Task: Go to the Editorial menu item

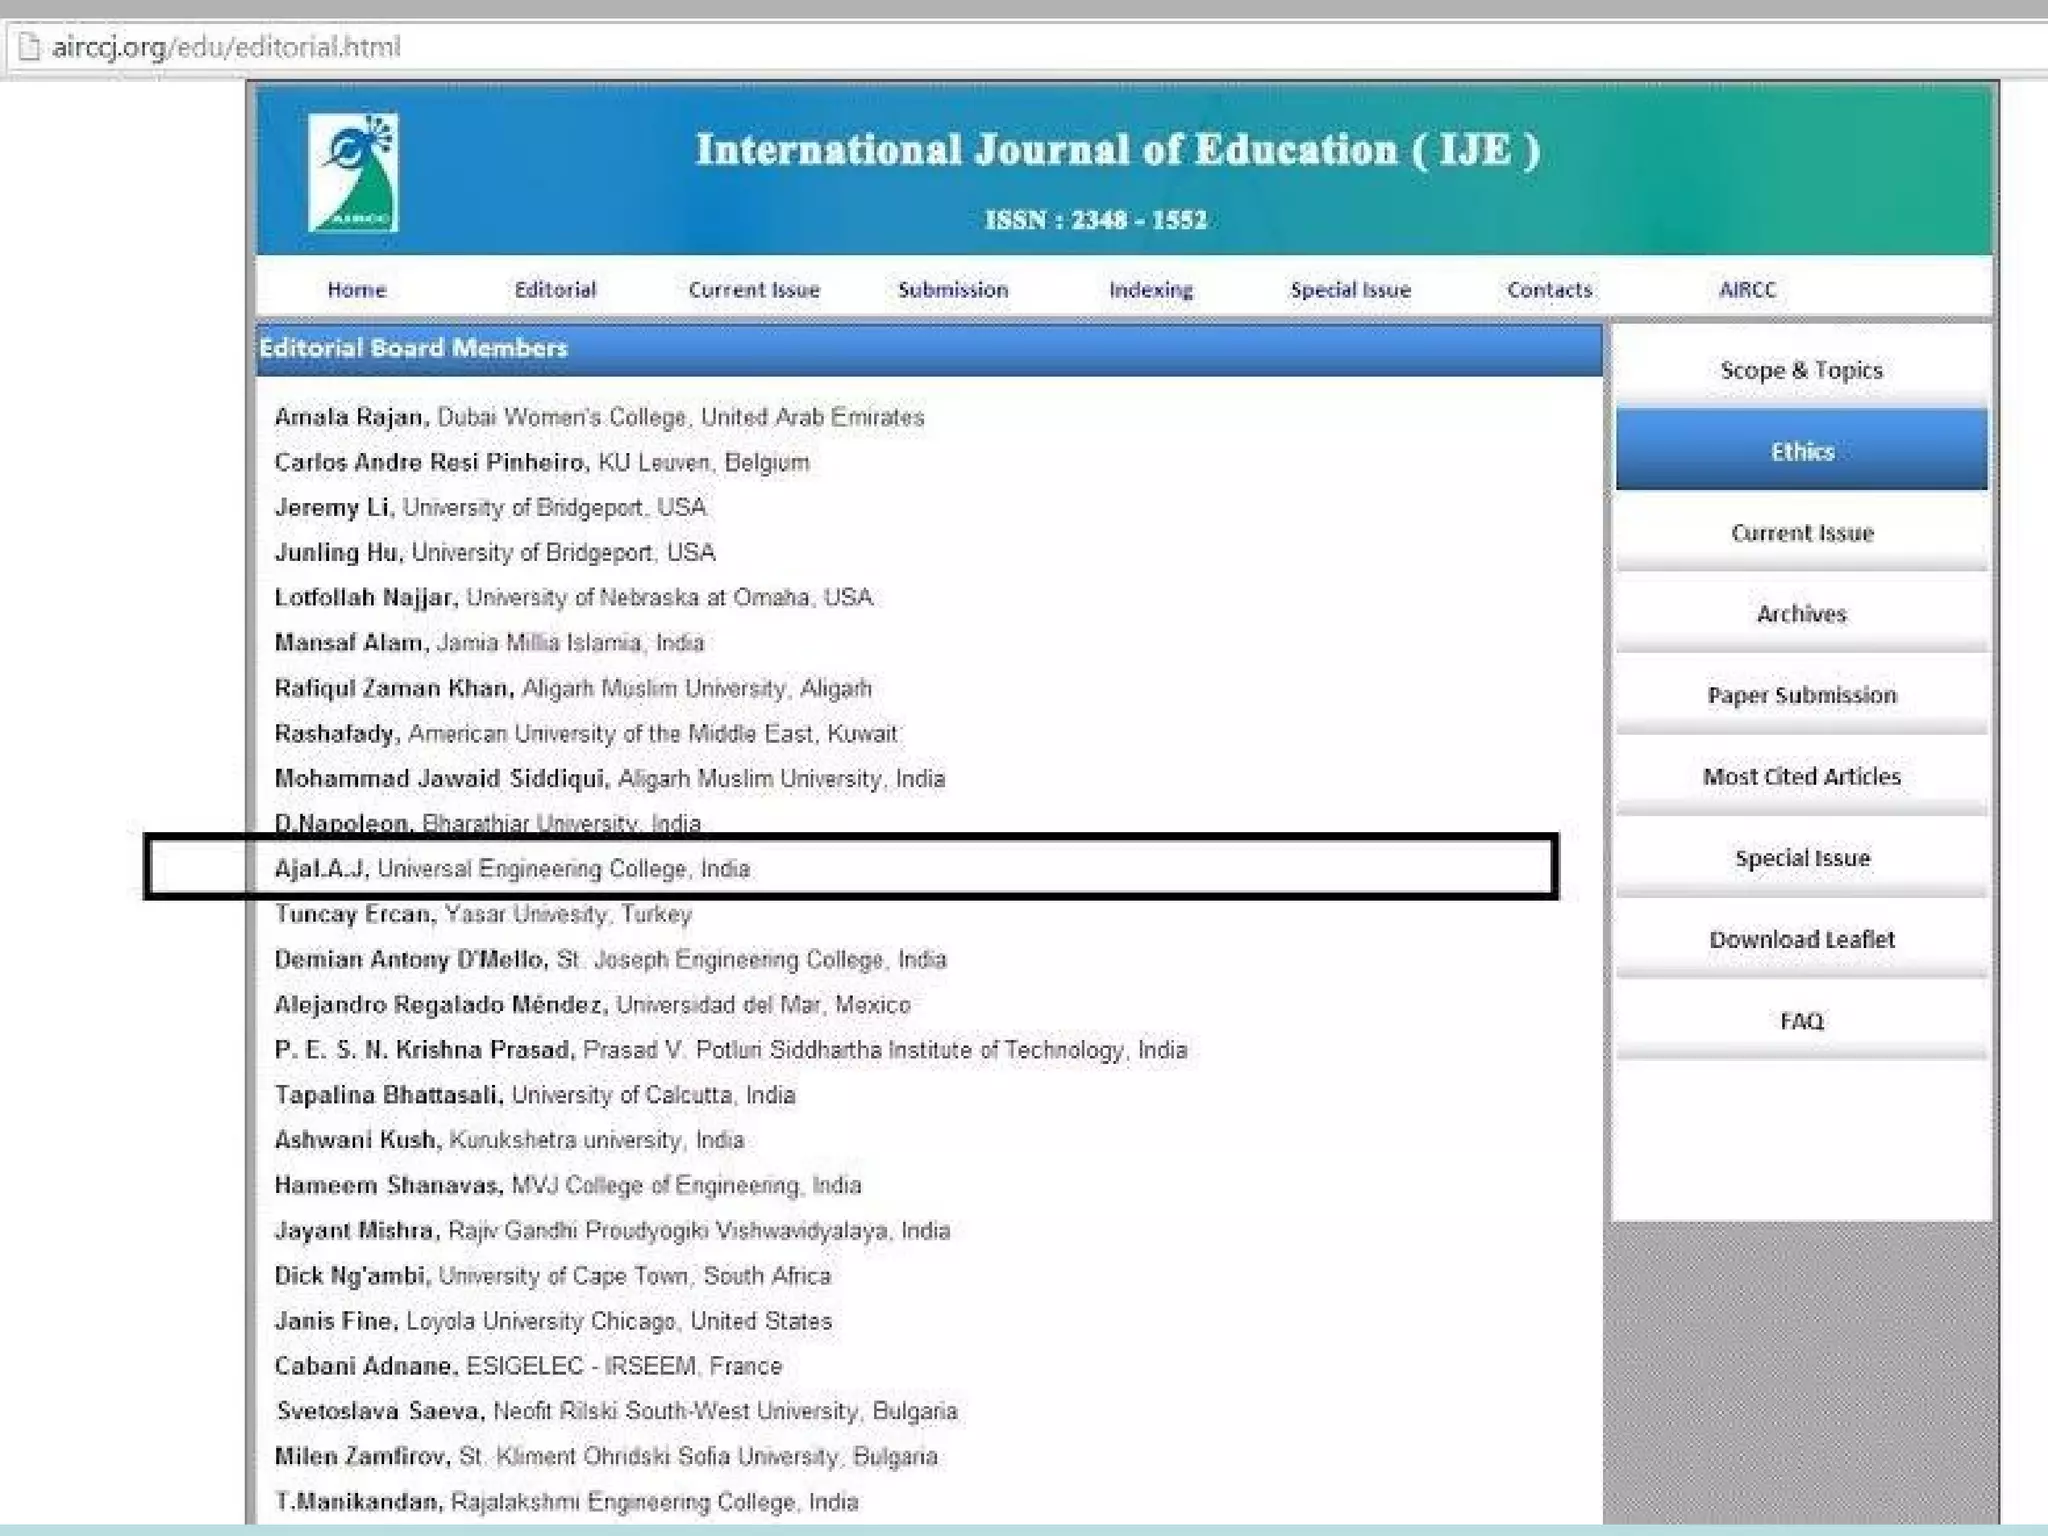Action: click(x=555, y=290)
